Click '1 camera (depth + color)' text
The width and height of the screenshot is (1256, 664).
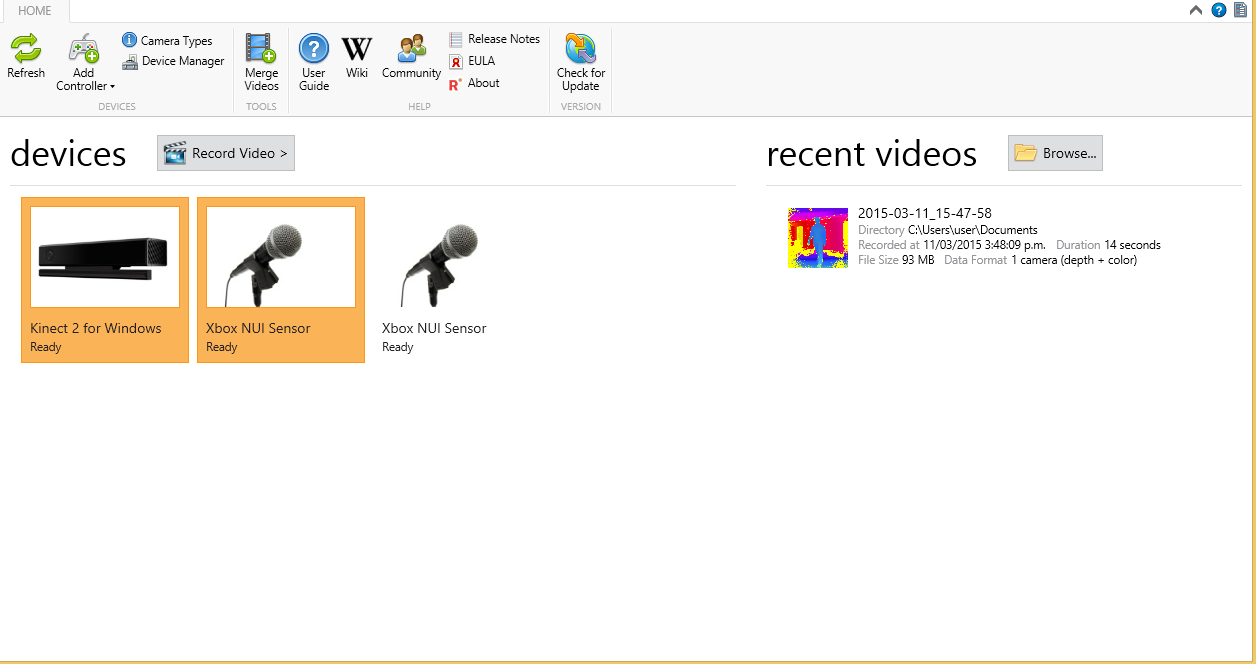(1074, 260)
